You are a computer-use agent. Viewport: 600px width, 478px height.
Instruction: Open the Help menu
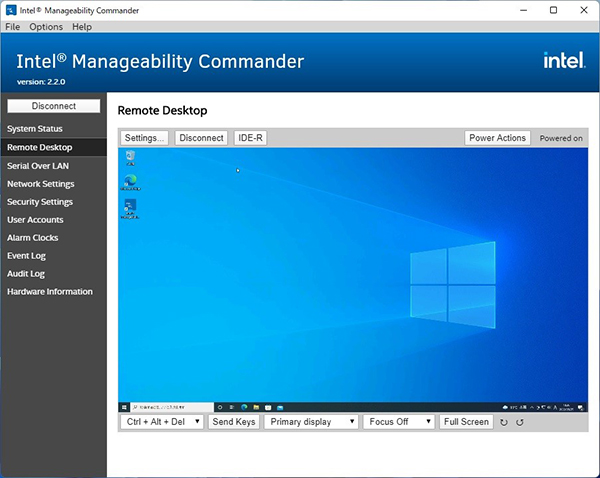point(82,27)
